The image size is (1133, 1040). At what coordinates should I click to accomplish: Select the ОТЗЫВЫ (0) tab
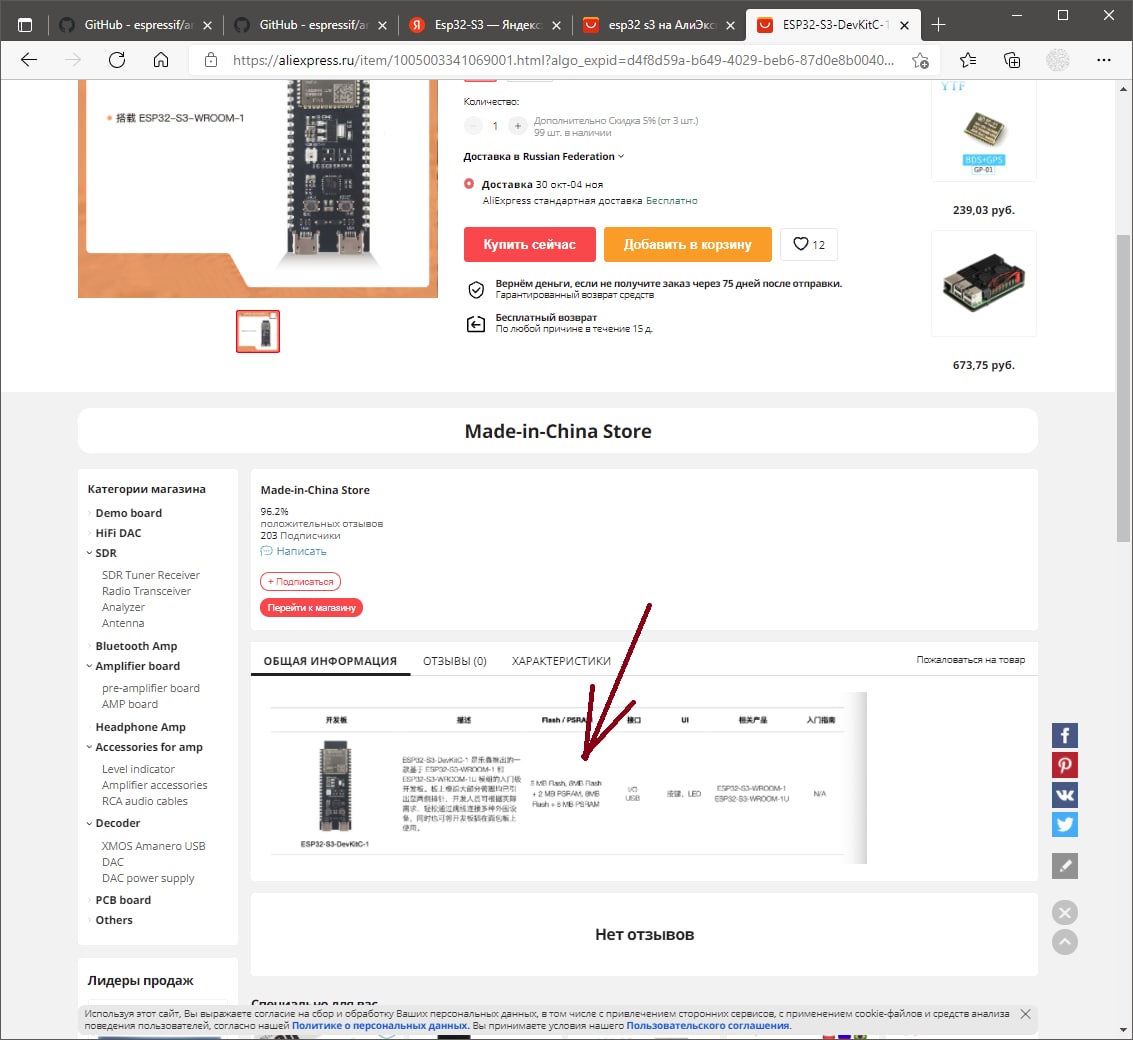[x=455, y=661]
